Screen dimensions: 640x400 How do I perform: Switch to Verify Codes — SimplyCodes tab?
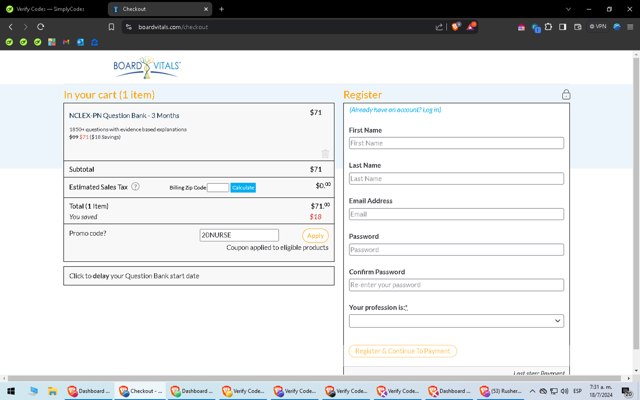(50, 9)
